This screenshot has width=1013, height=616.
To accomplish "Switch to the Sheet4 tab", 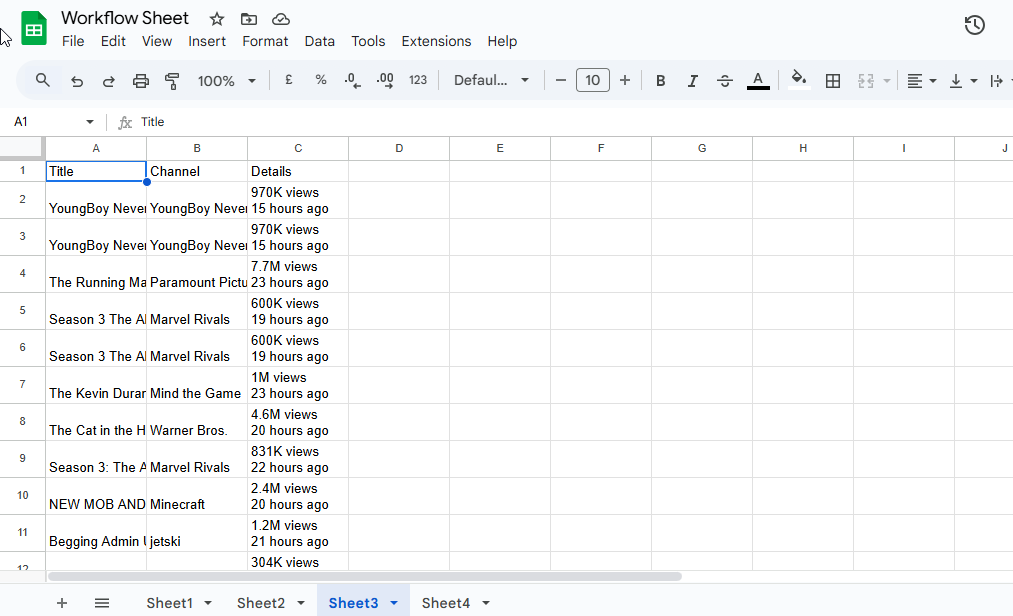I will coord(446,603).
